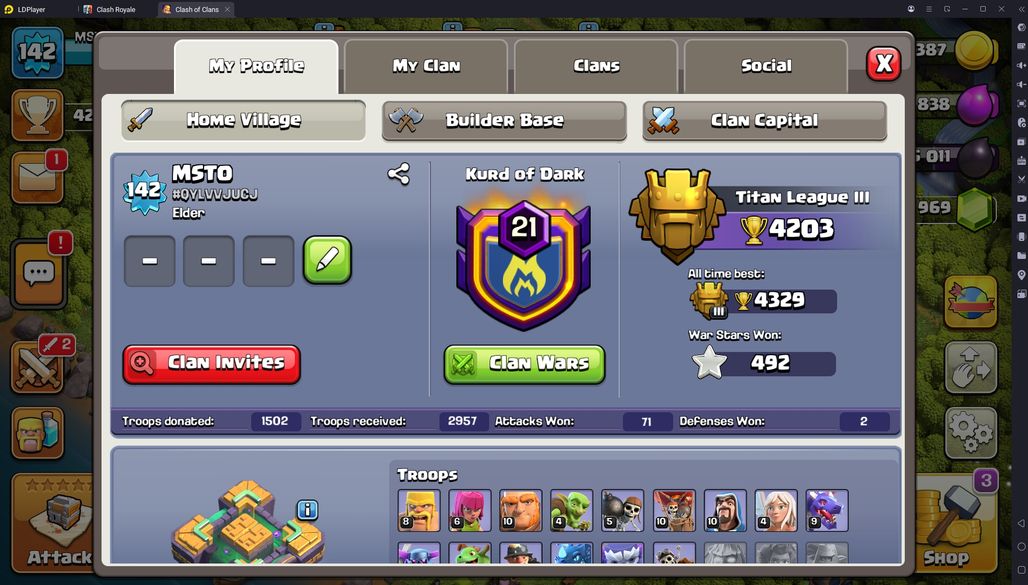Open the trophy rankings icon
Screen dimensions: 1028x585
pyautogui.click(x=37, y=115)
